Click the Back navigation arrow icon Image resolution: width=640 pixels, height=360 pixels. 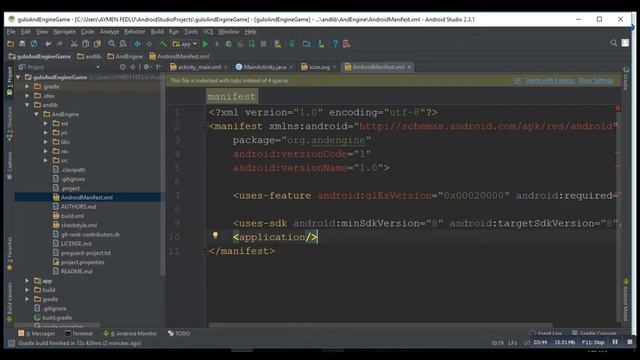pos(138,44)
